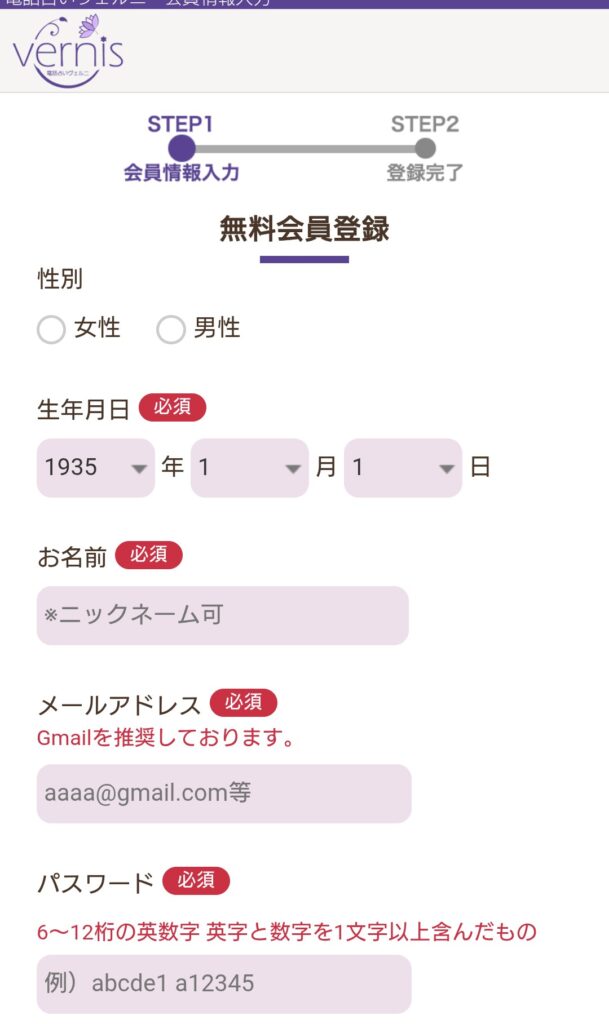Click the 必須 badge beside 生年月日

pos(172,408)
